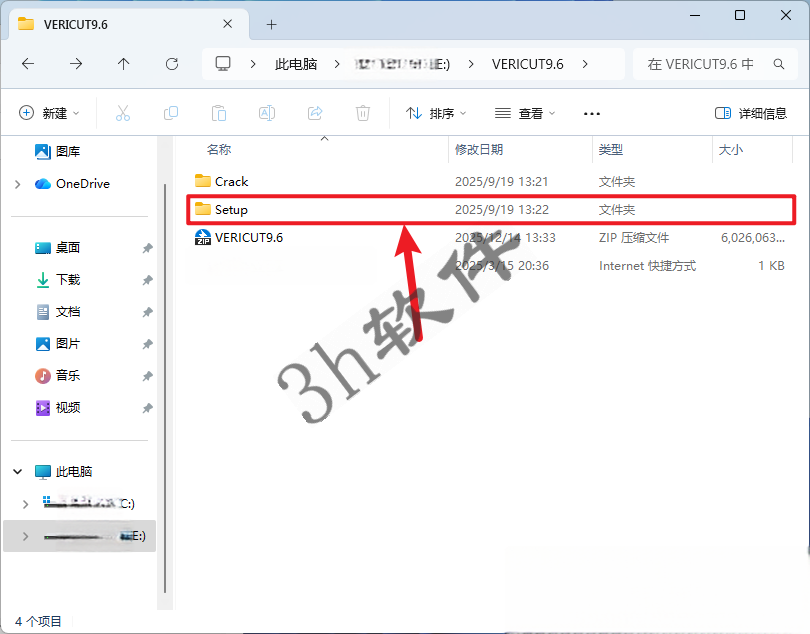The image size is (810, 634).
Task: Expand chevron after VERICUT9.6 in address bar
Action: (585, 64)
